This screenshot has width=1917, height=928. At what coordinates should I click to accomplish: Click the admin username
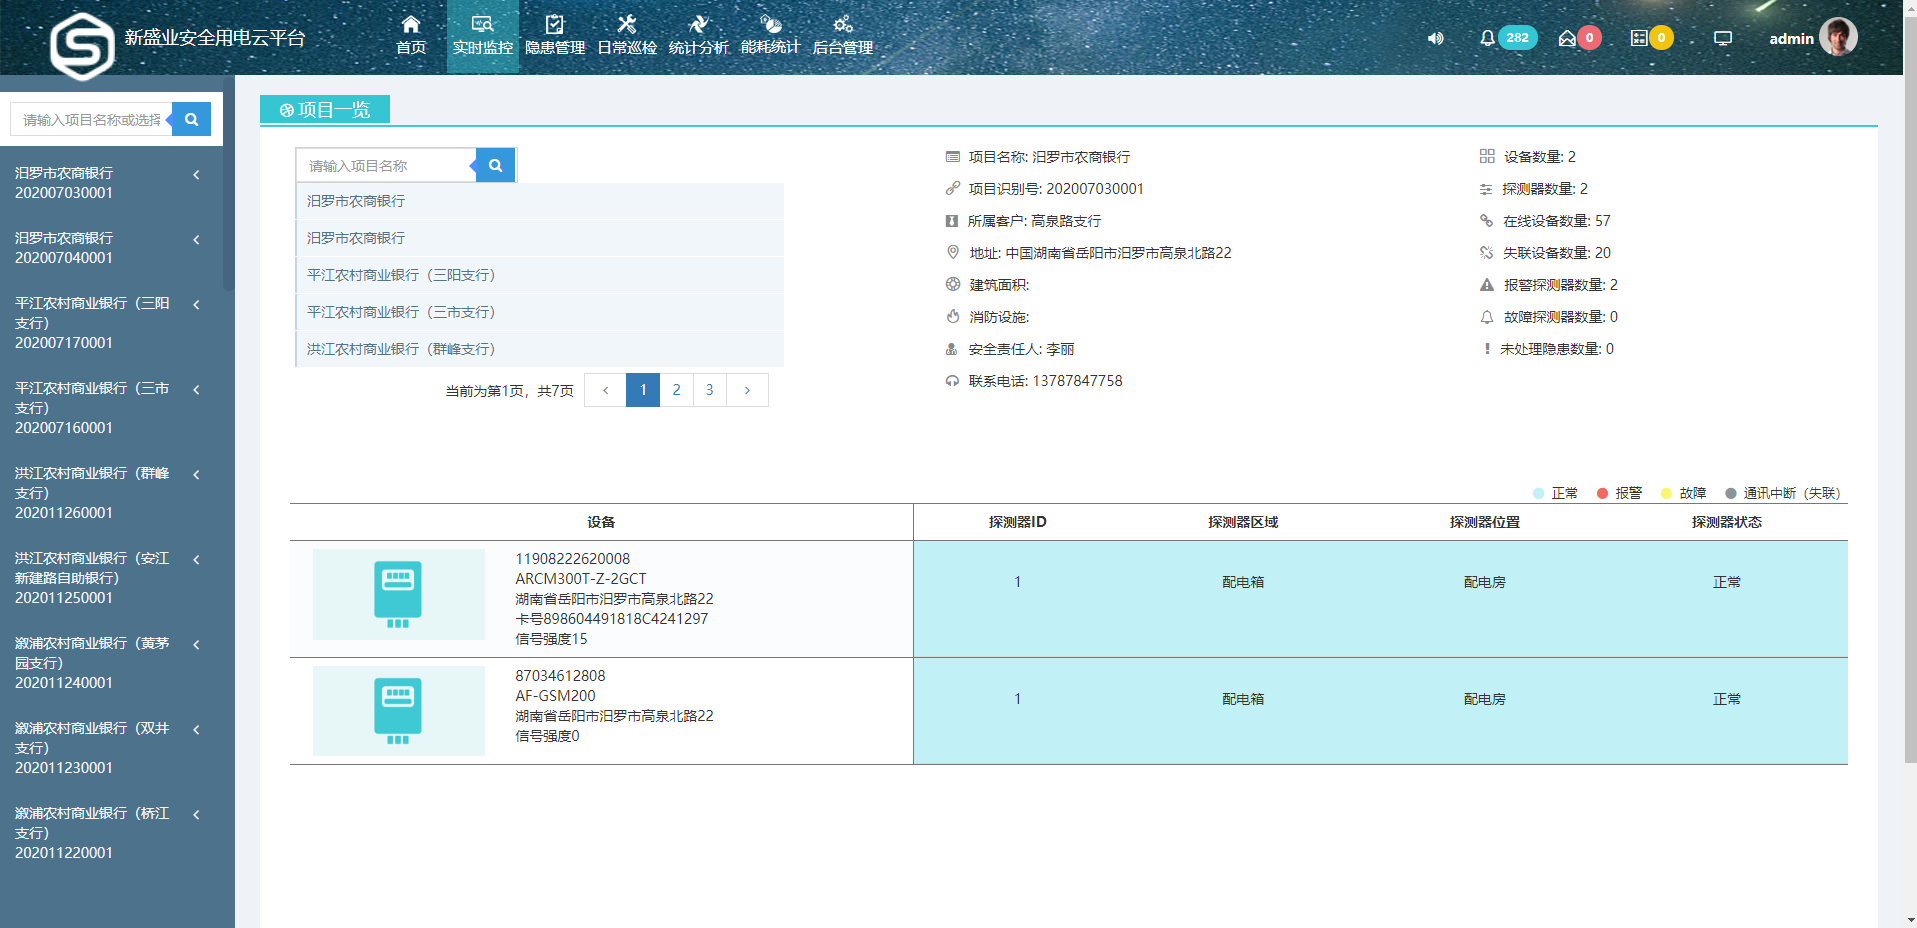(1791, 39)
